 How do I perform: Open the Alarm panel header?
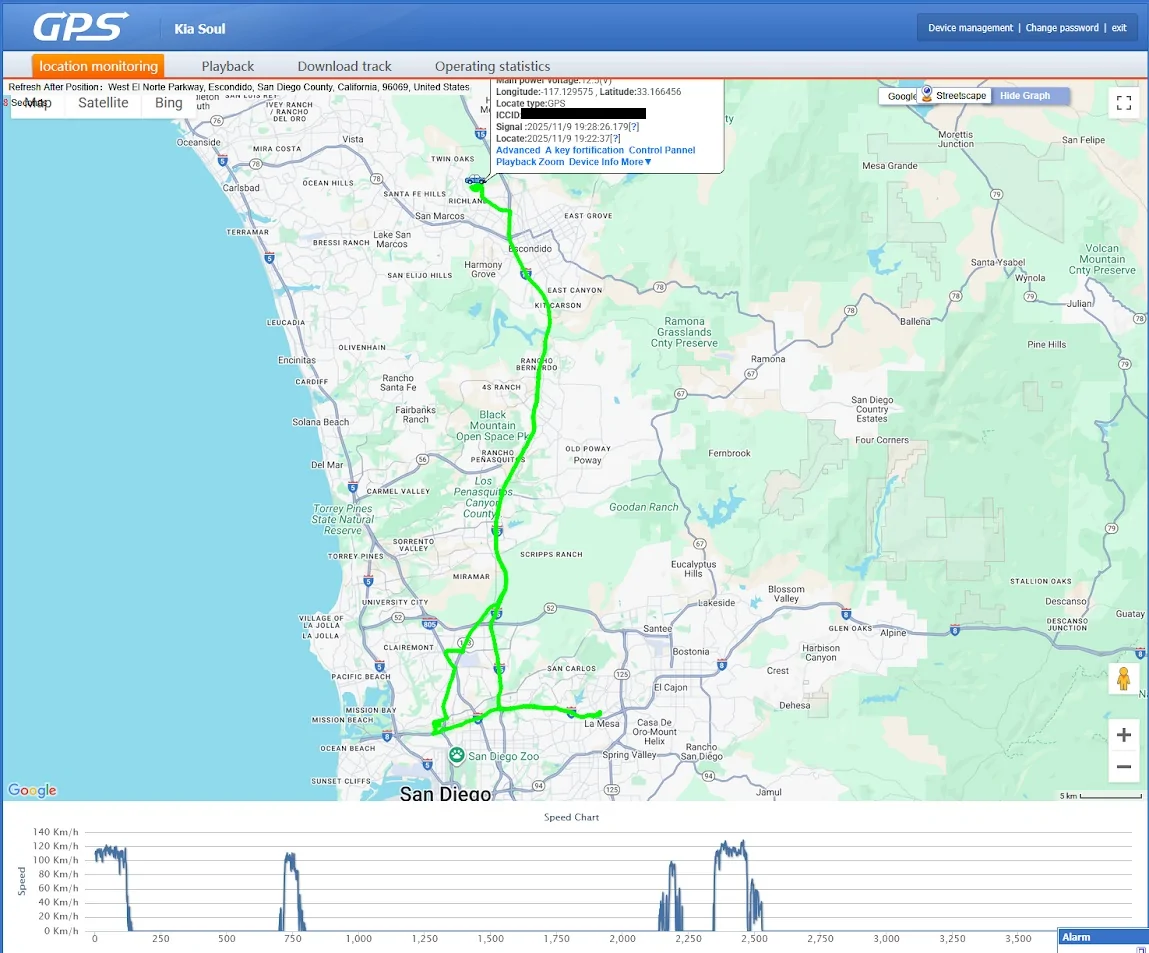click(1102, 937)
